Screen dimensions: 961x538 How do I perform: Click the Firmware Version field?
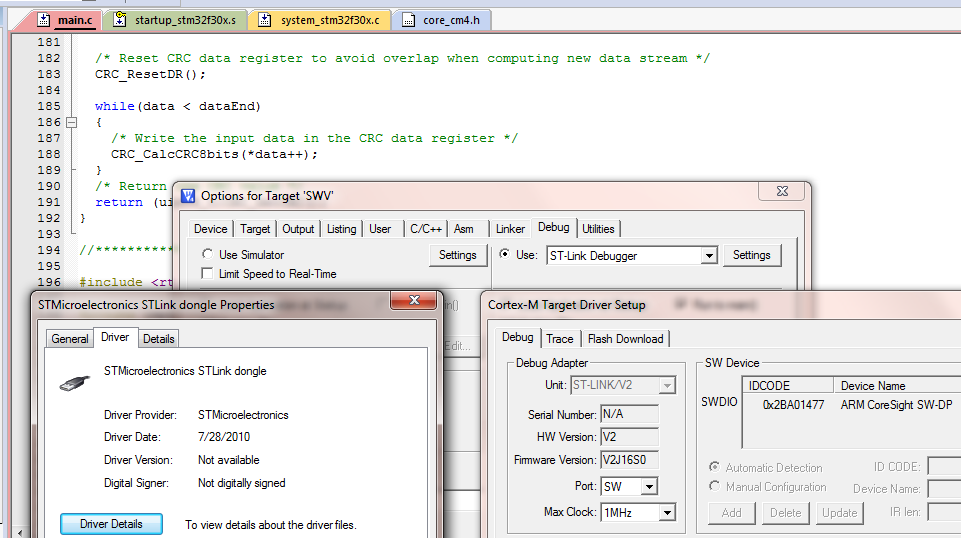629,460
